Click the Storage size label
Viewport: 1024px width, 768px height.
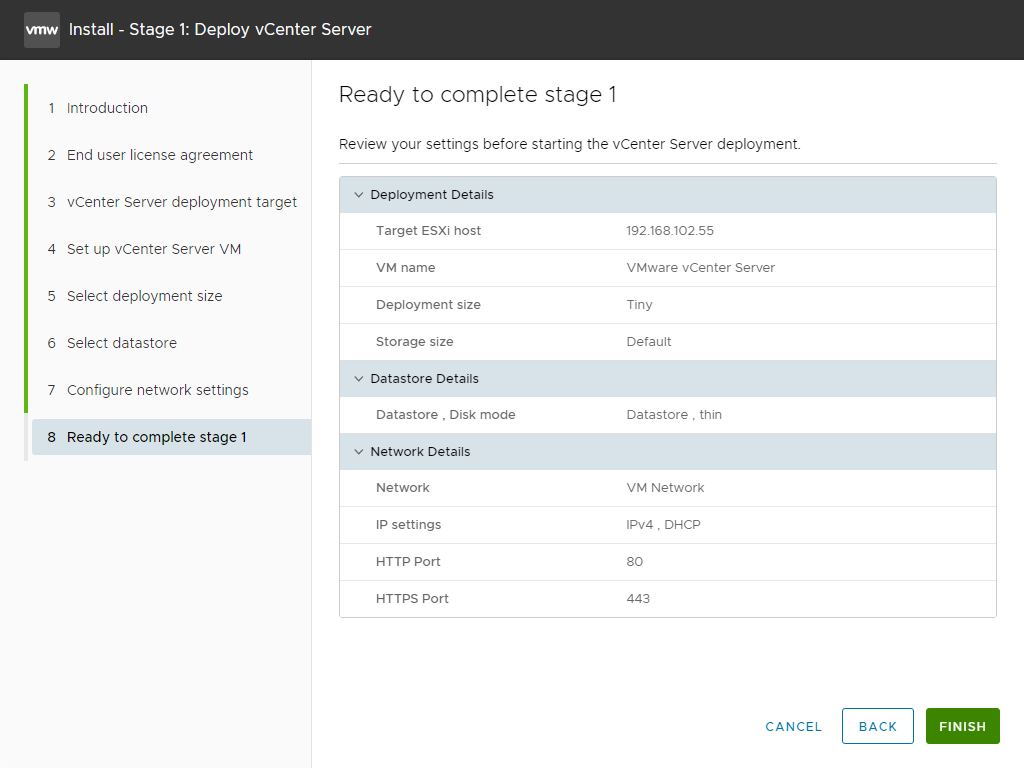click(x=415, y=342)
